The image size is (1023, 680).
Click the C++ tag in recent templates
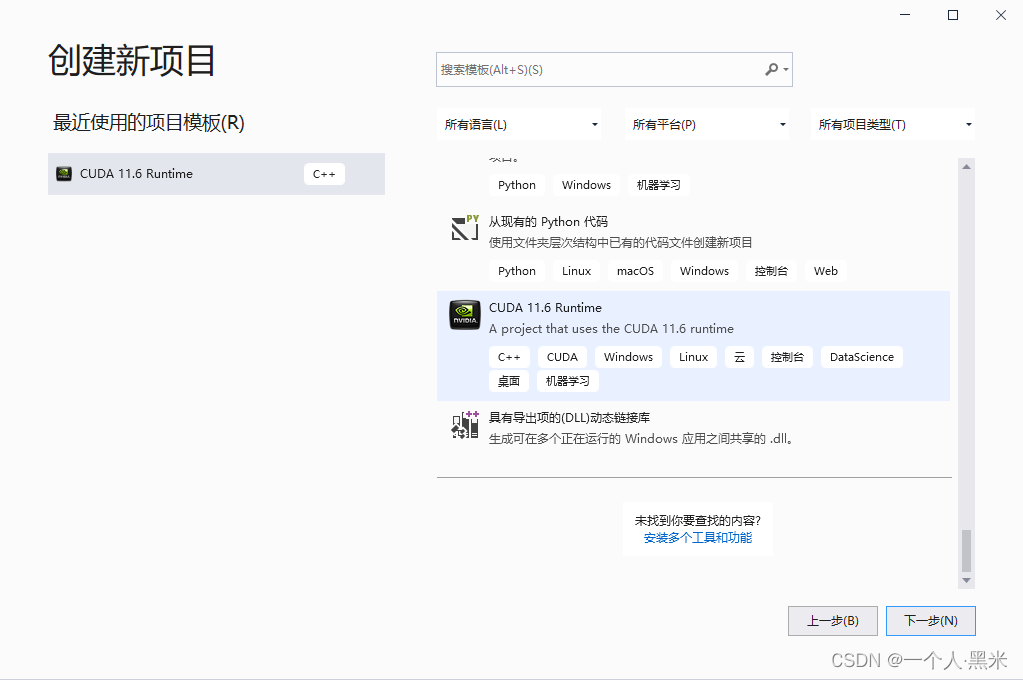tap(324, 174)
